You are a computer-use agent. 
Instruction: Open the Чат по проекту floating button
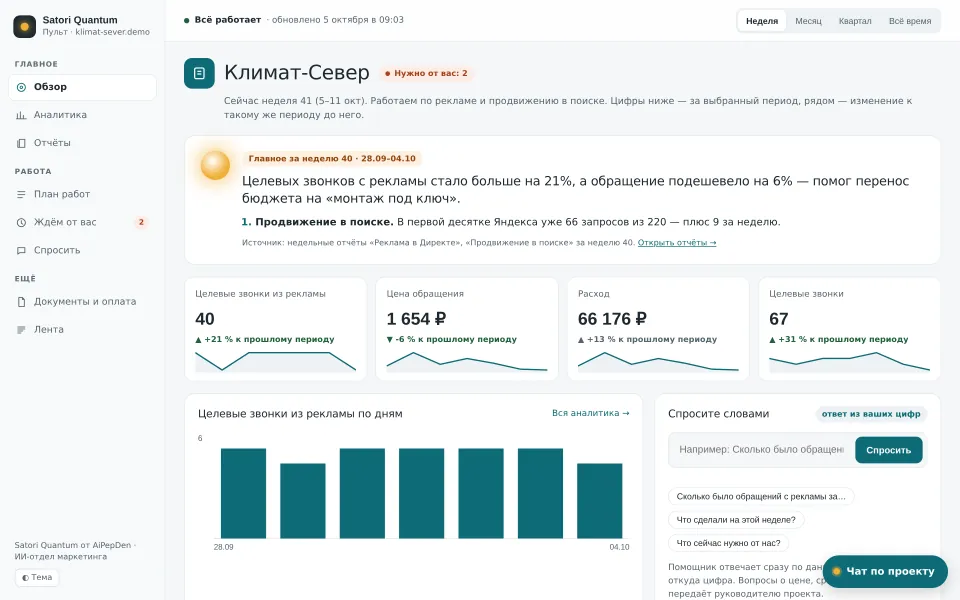tap(885, 571)
